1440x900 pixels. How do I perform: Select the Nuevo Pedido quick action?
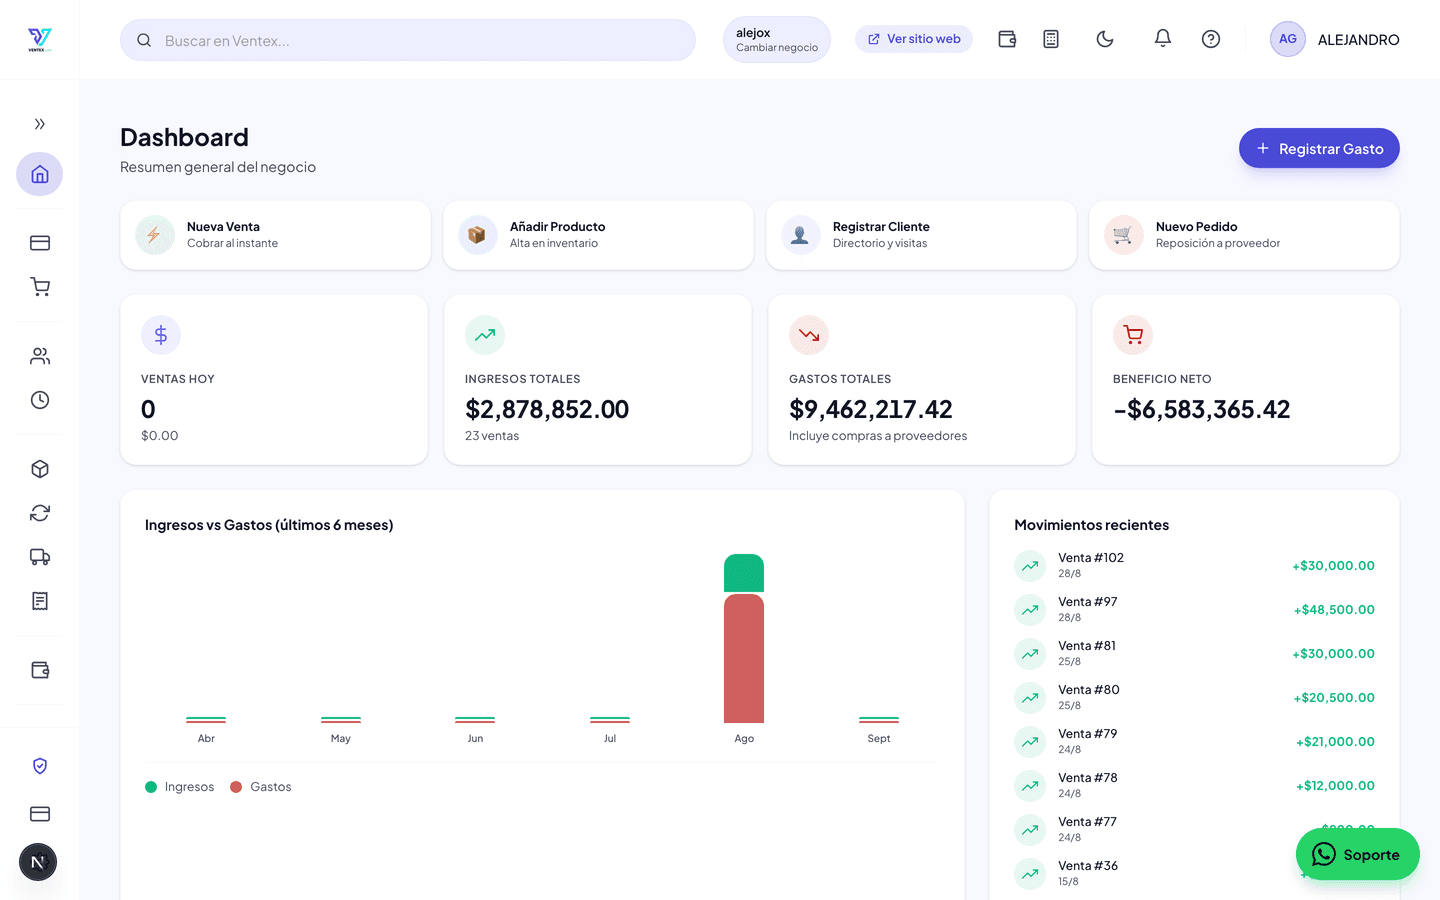pyautogui.click(x=1244, y=235)
